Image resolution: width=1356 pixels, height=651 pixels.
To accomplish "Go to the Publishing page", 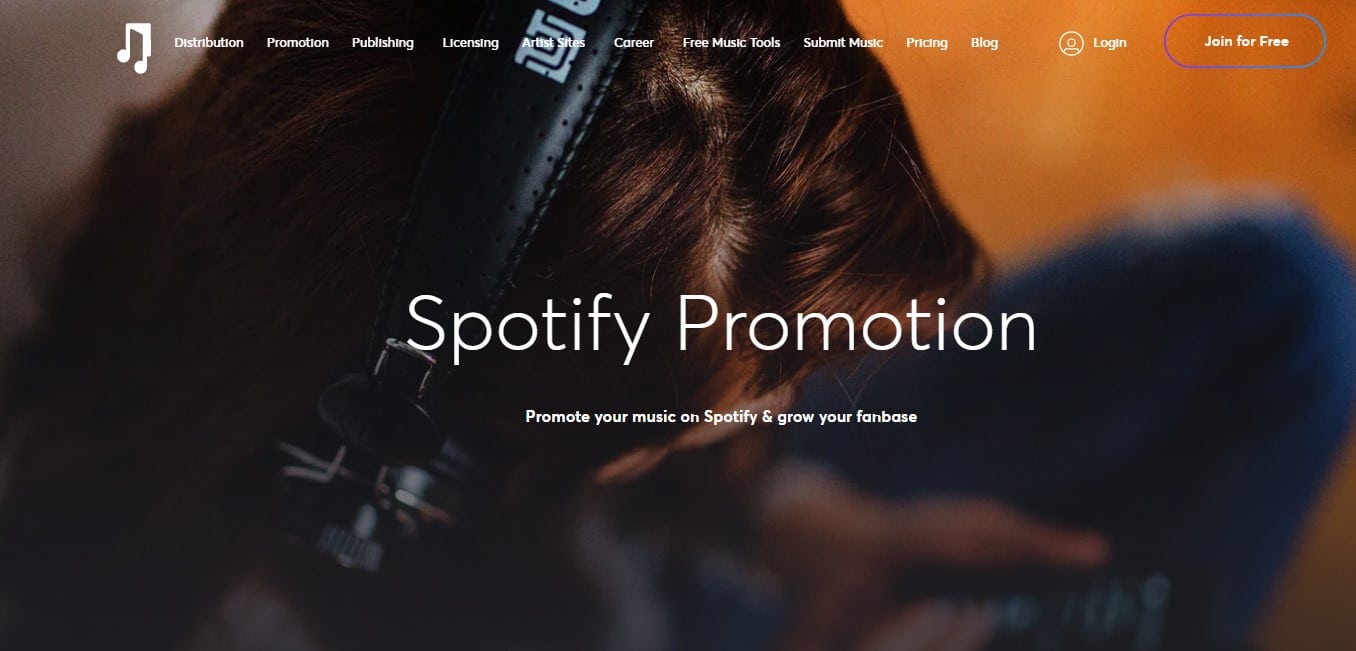I will click(383, 43).
